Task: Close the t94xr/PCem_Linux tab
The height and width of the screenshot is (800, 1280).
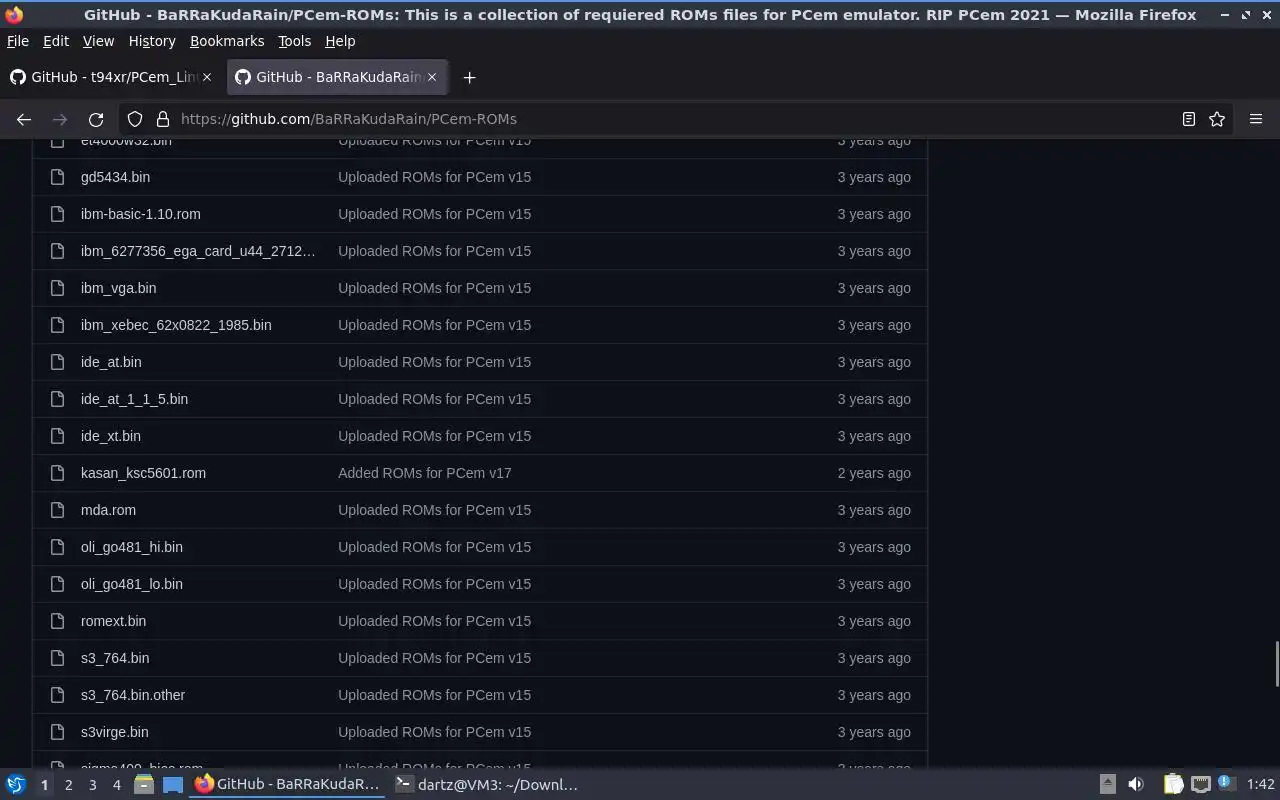Action: (x=208, y=77)
